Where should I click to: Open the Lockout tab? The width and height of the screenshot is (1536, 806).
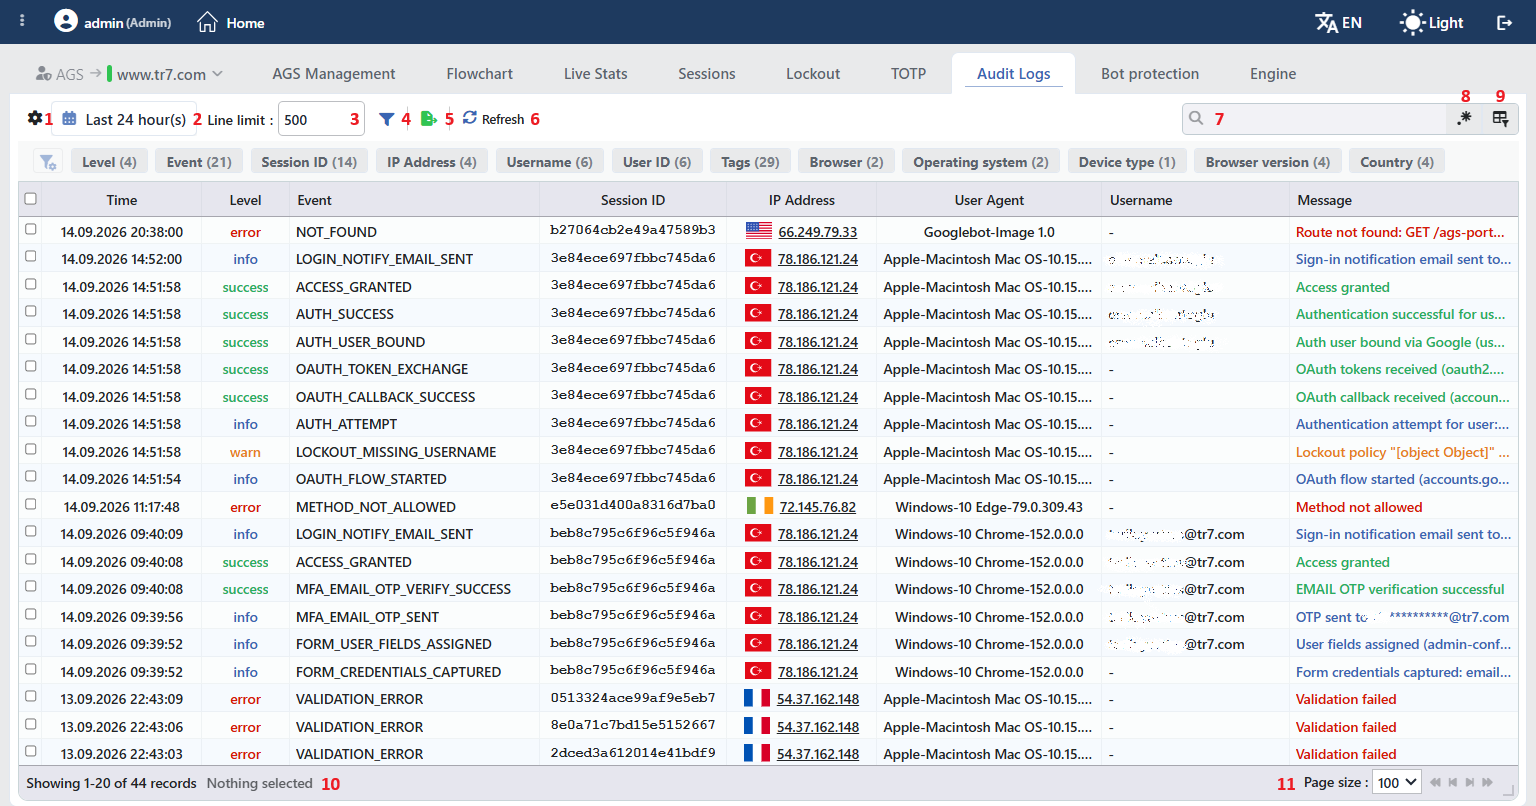pos(813,74)
